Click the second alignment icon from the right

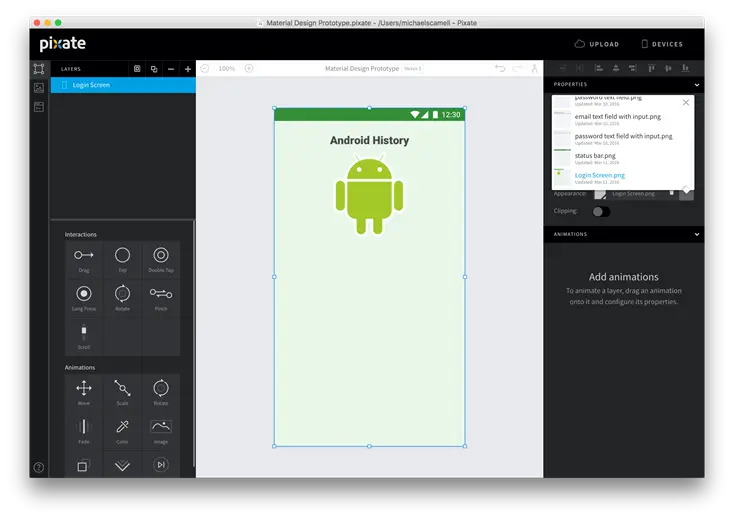click(x=668, y=68)
